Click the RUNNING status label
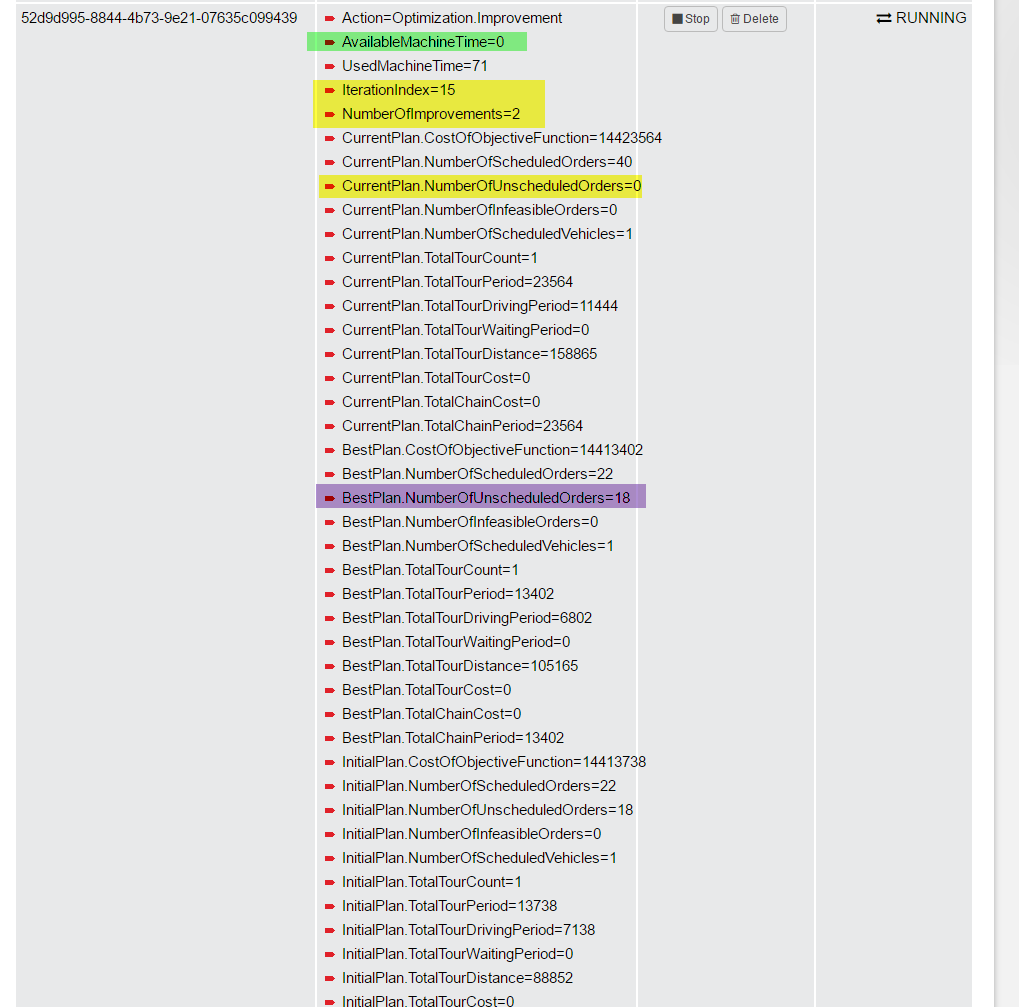The image size is (1019, 1007). click(931, 18)
